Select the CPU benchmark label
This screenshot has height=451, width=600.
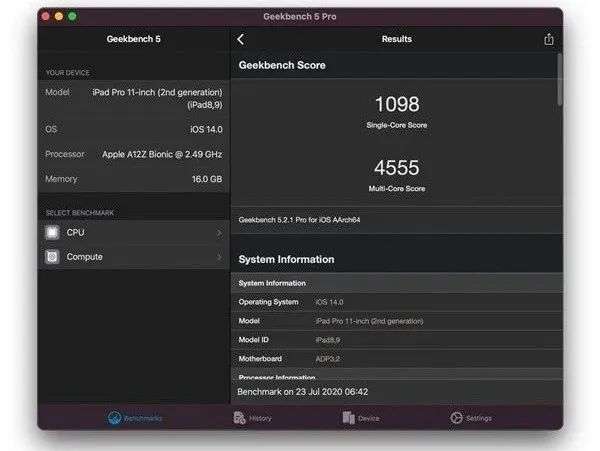coord(75,233)
